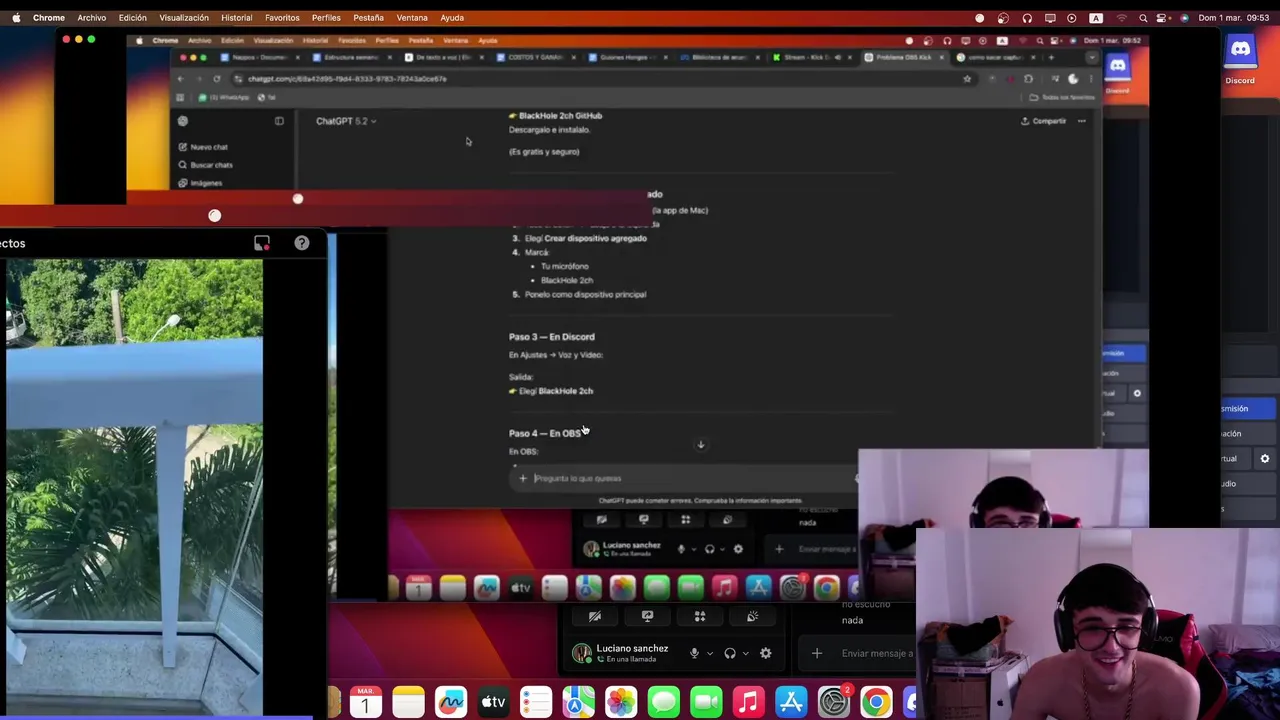The width and height of the screenshot is (1280, 720).
Task: Mute the microphone beside Luciano sanchez in large panel
Action: coord(694,653)
